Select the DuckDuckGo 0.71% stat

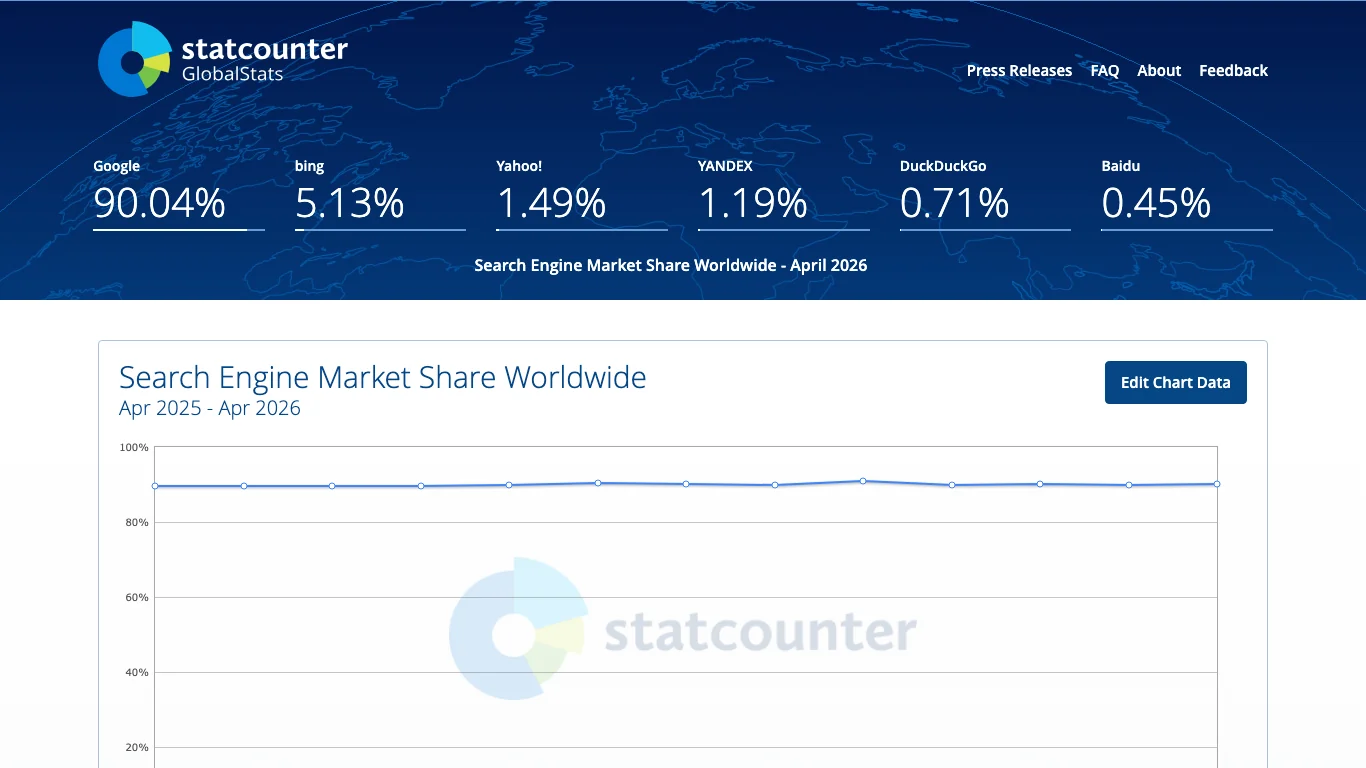coord(985,194)
